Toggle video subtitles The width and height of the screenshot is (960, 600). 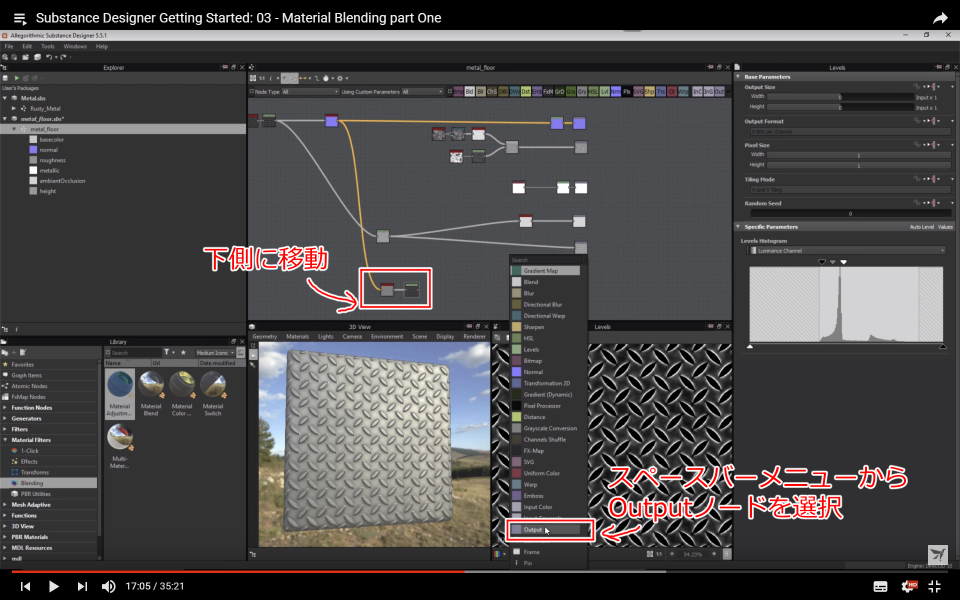click(x=880, y=587)
